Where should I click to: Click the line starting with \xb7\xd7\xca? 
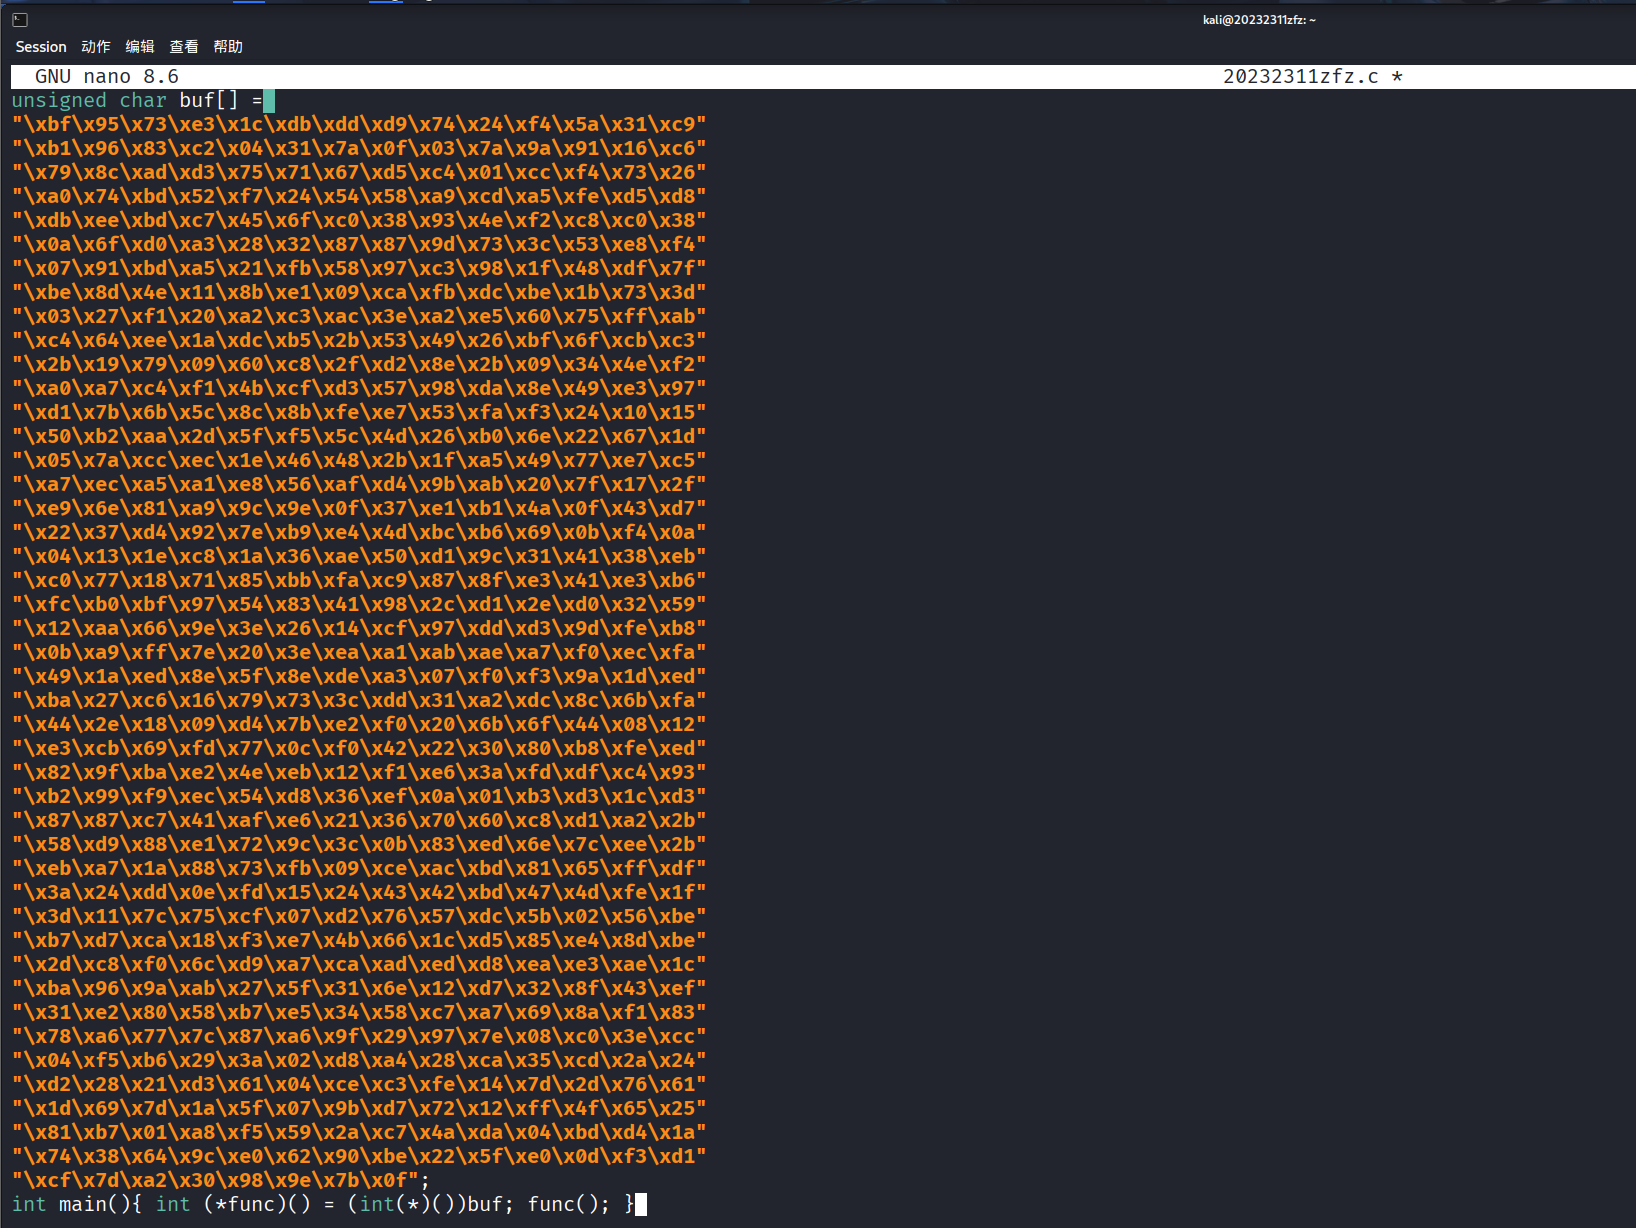coord(359,941)
